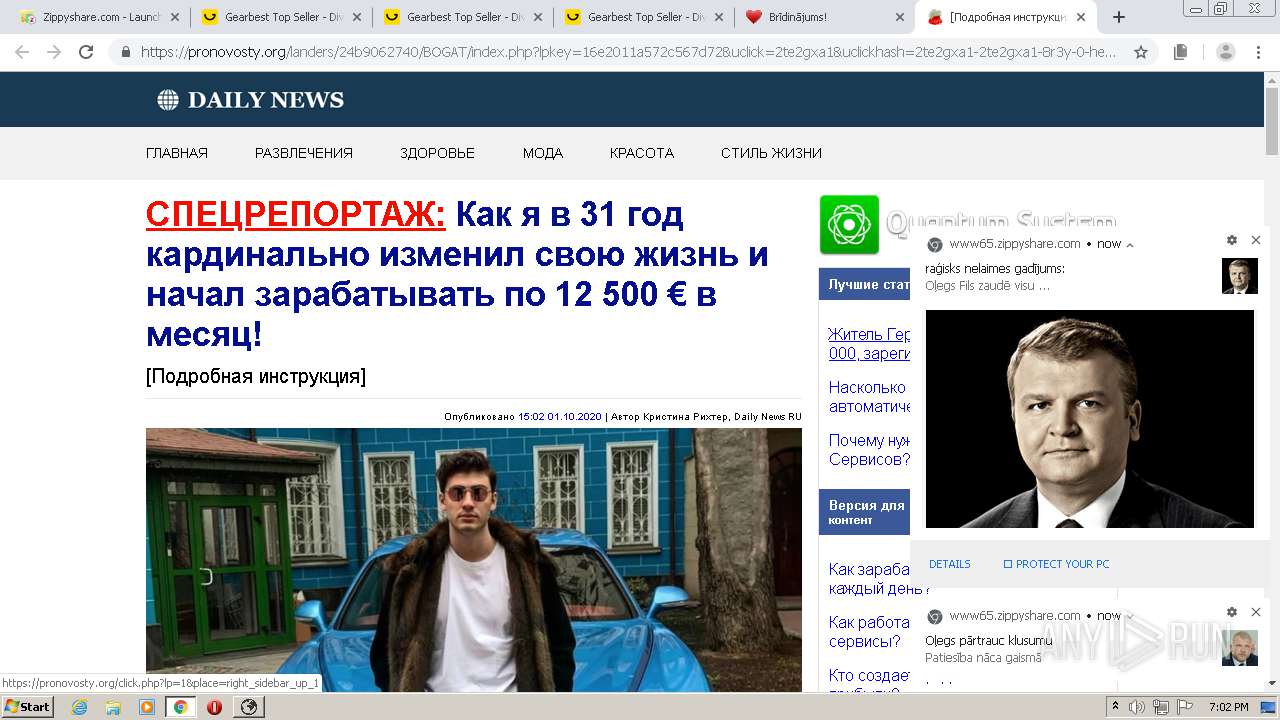1280x720 pixels.
Task: Open the Житель Гер... sidebar article link
Action: pyautogui.click(x=869, y=343)
